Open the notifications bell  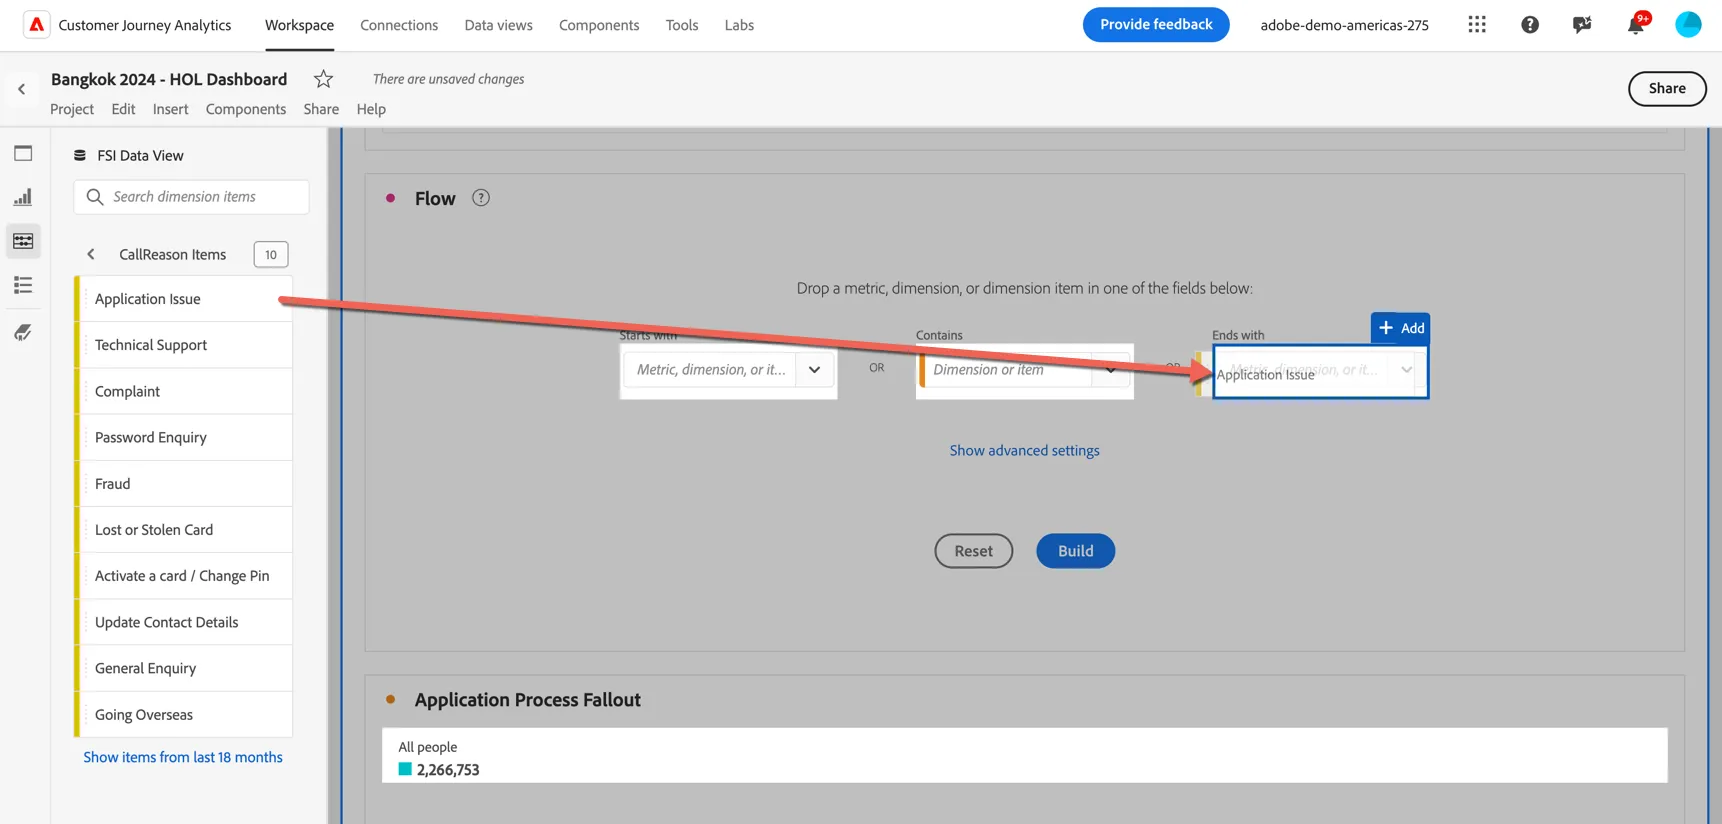1636,25
